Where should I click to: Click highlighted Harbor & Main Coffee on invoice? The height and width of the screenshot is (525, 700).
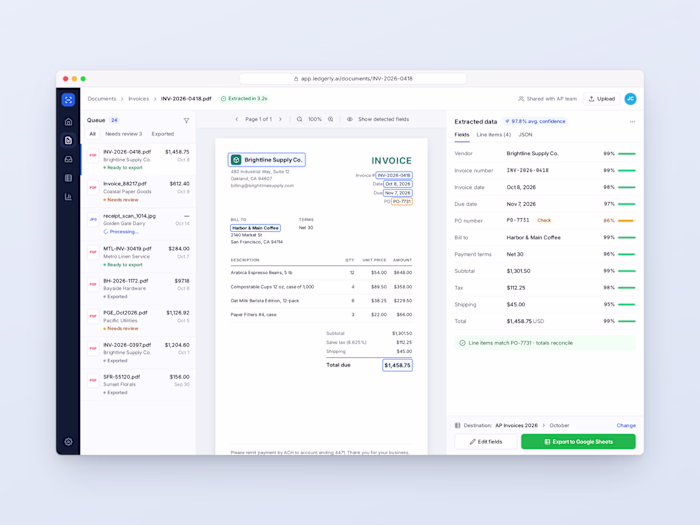point(255,228)
